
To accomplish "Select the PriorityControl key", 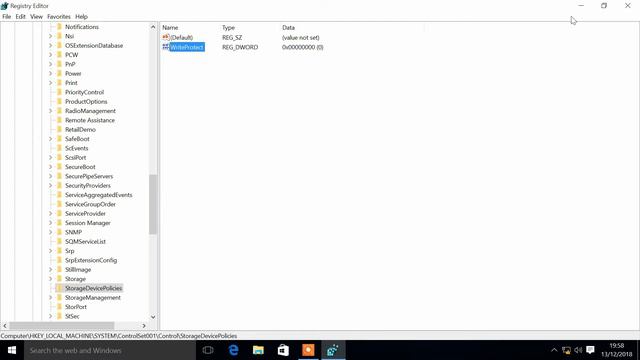I will click(x=84, y=92).
